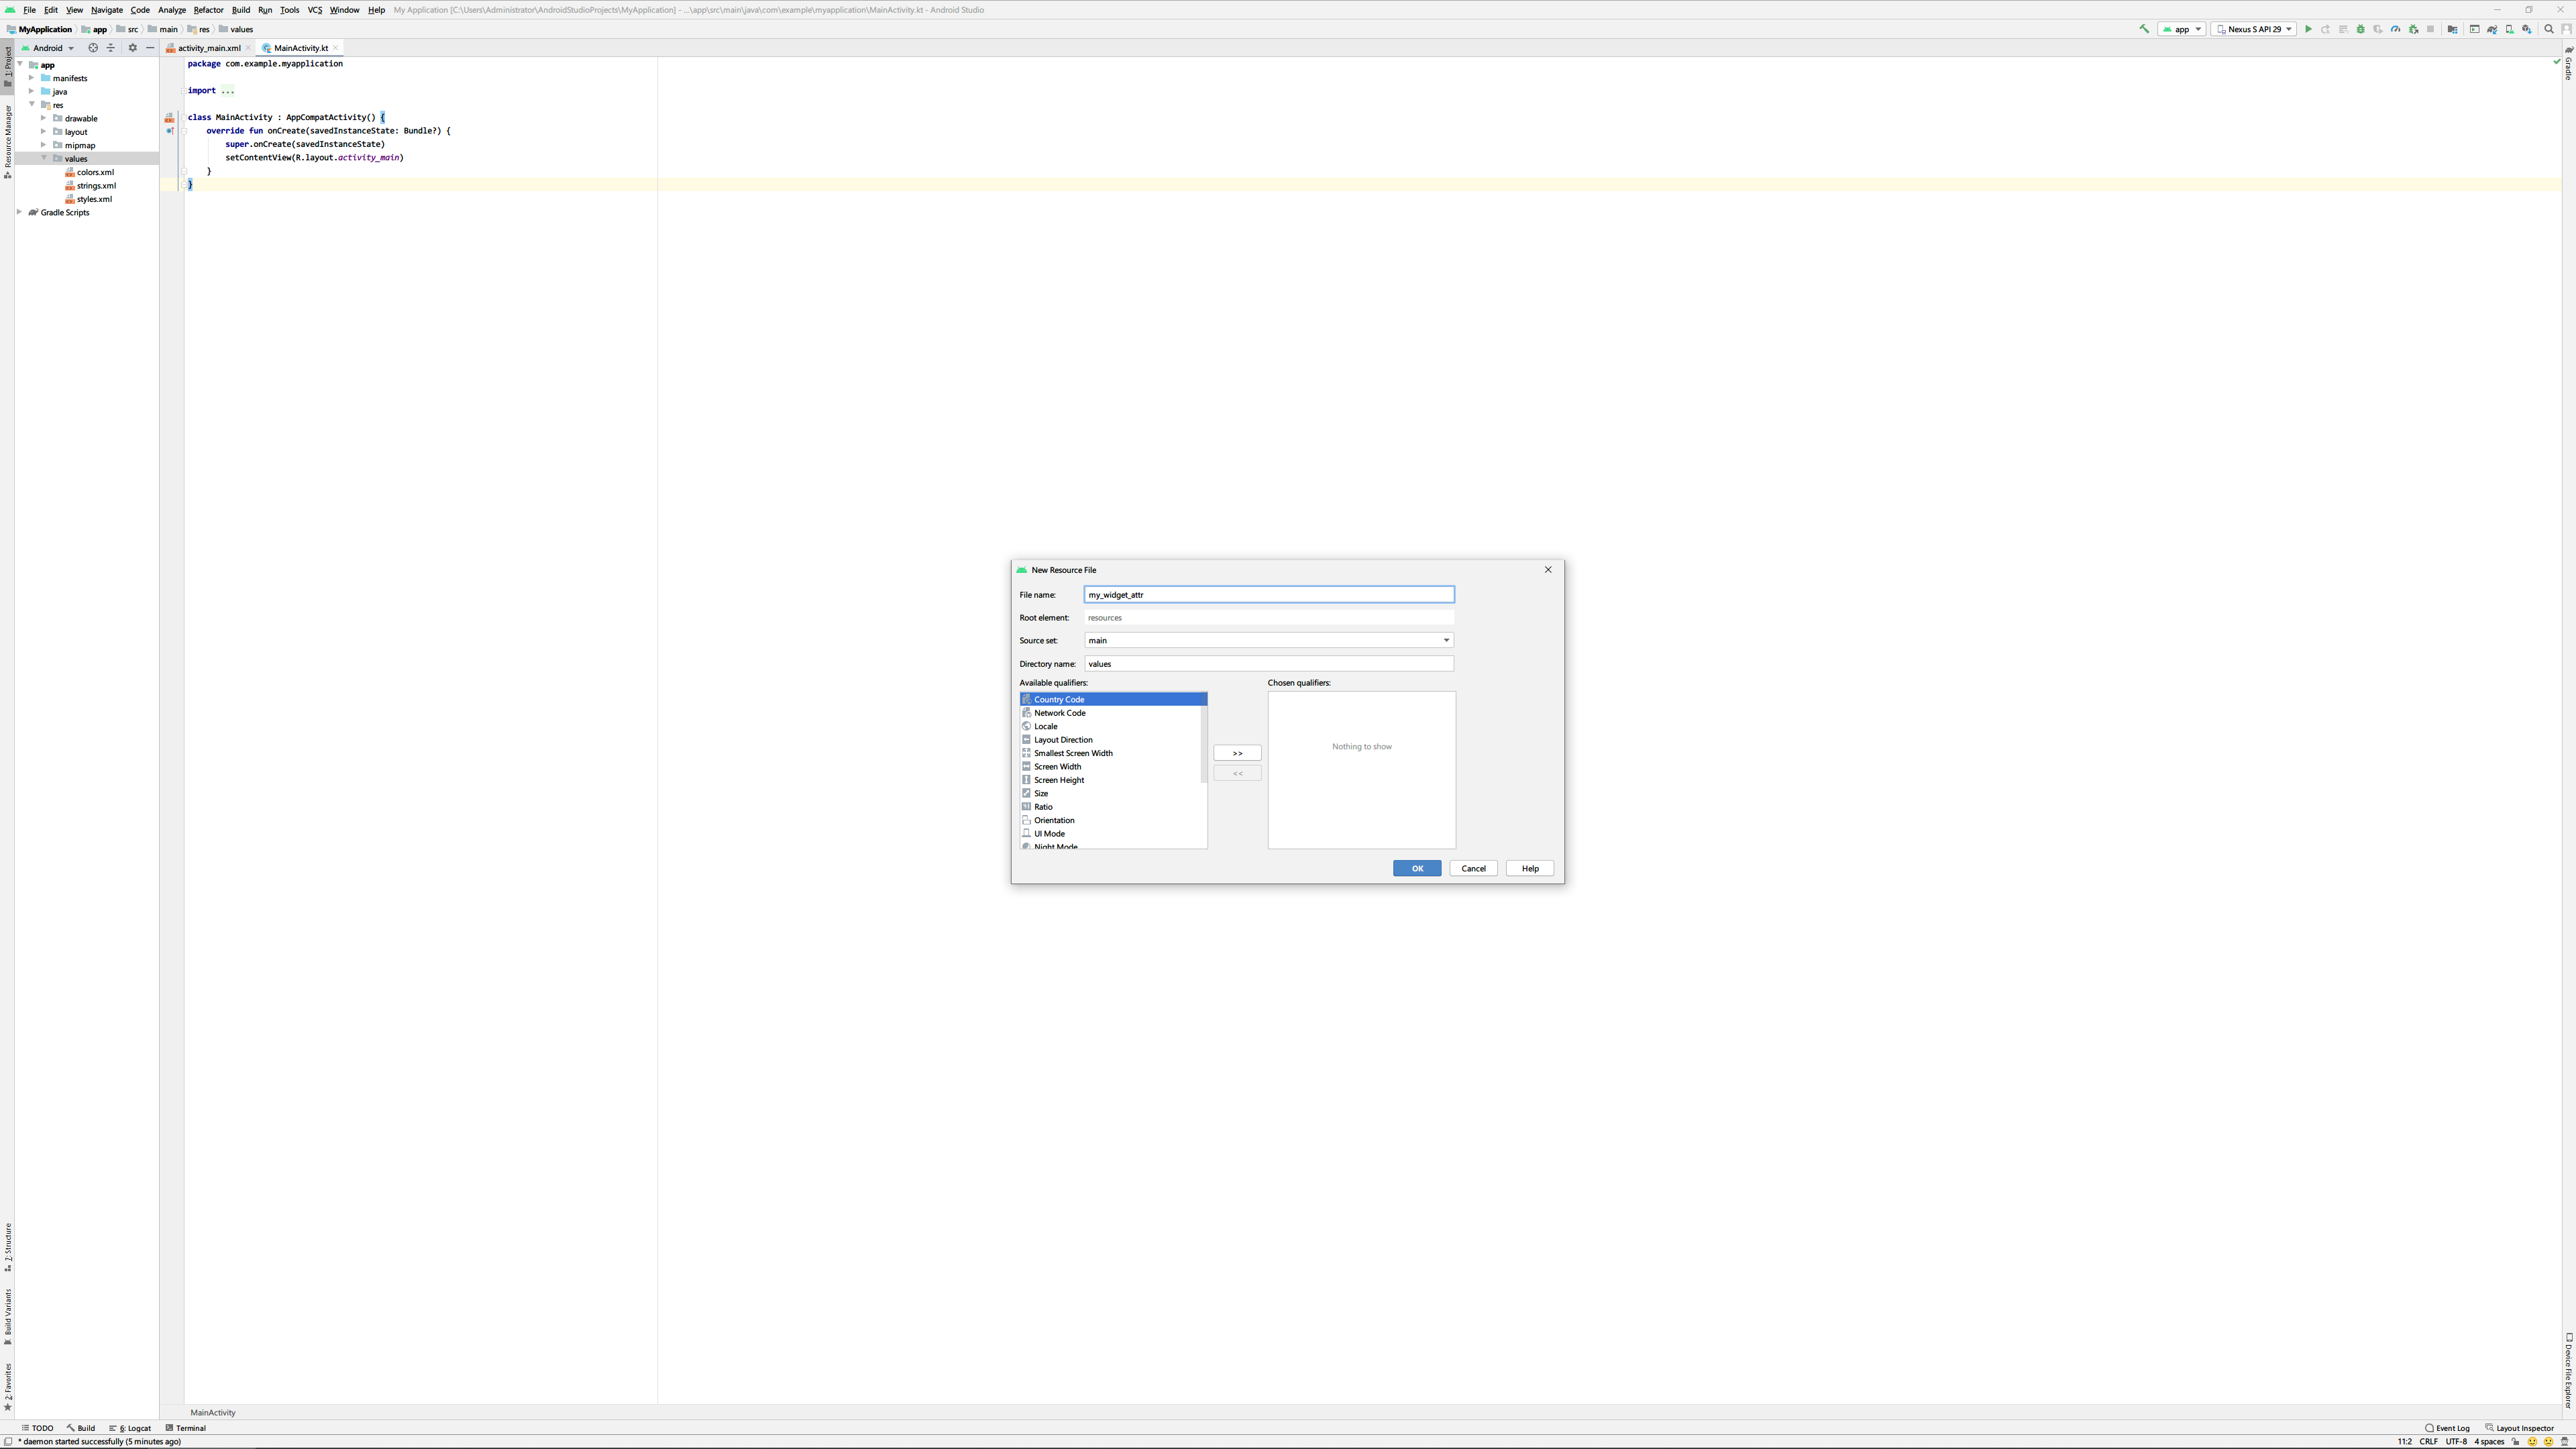Open the Nexus S API 29 device dropdown

(2253, 29)
